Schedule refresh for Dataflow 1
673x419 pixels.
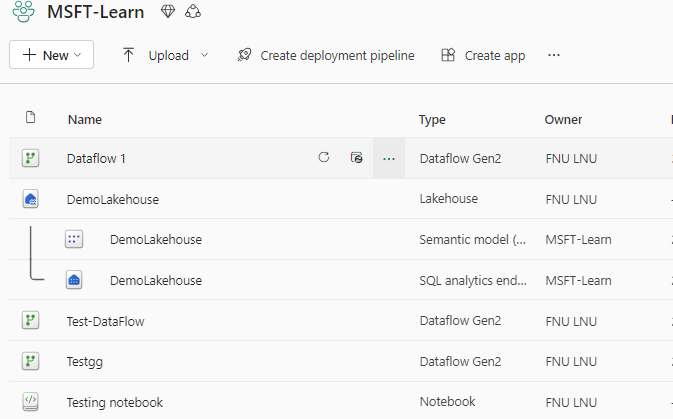(x=356, y=158)
